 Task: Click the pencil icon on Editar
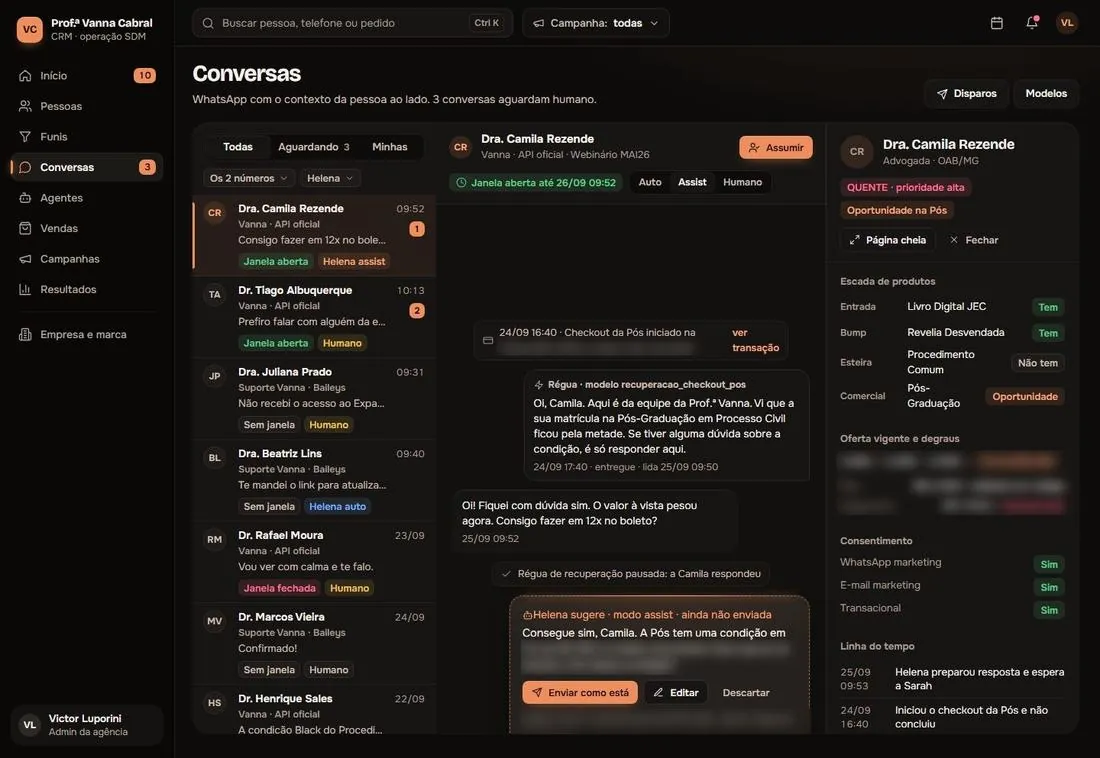coord(658,693)
